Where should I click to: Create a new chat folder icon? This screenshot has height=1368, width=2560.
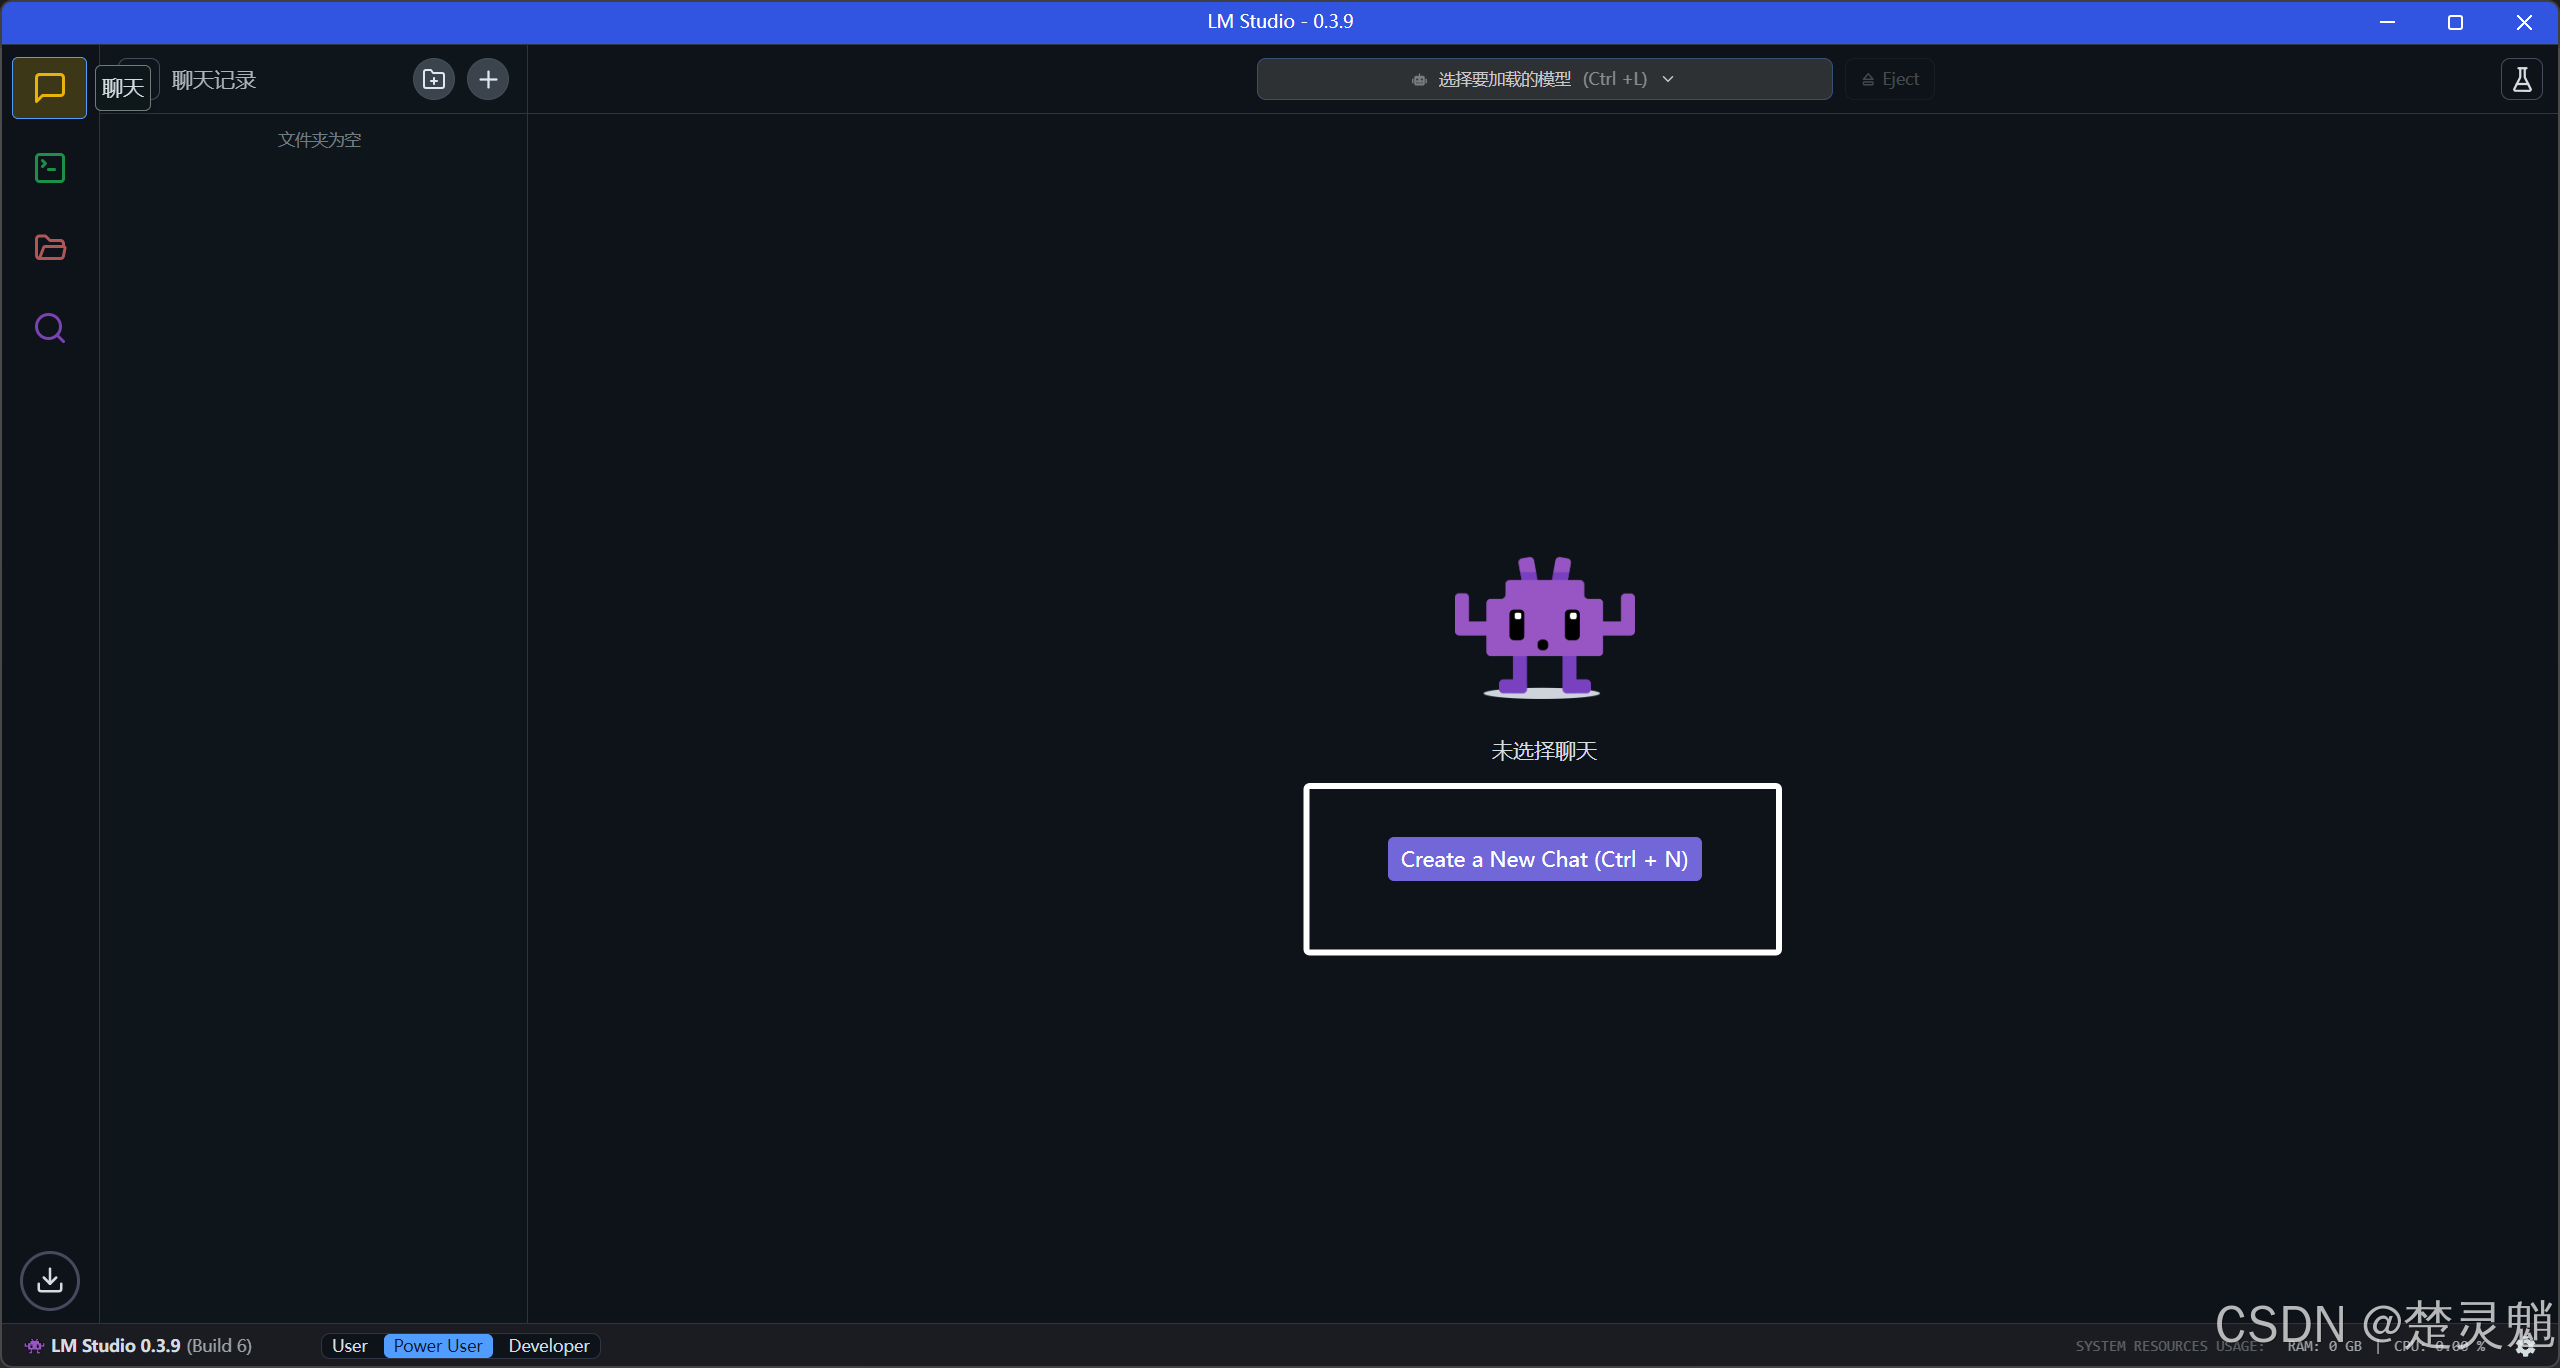pyautogui.click(x=433, y=79)
